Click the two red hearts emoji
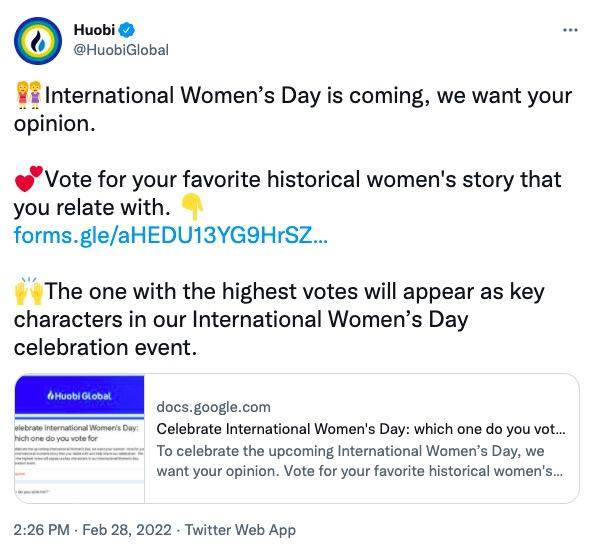Viewport: 592px width, 550px height. coord(29,179)
